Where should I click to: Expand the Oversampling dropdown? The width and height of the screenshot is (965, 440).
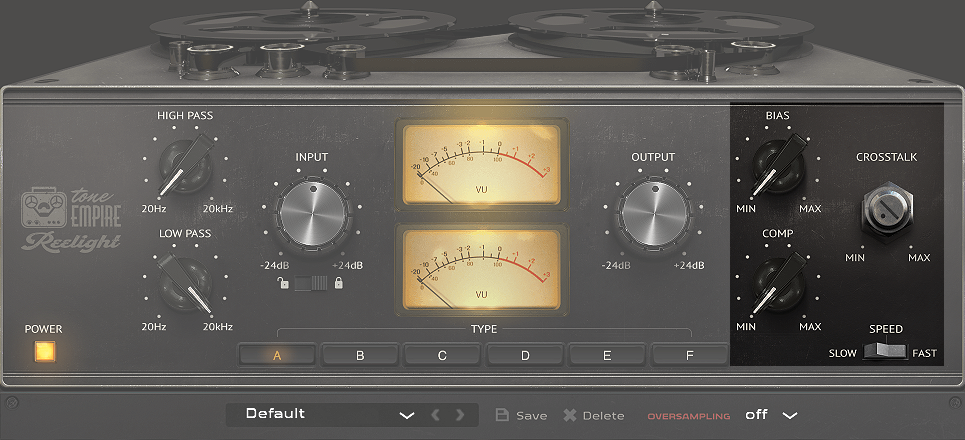click(790, 415)
